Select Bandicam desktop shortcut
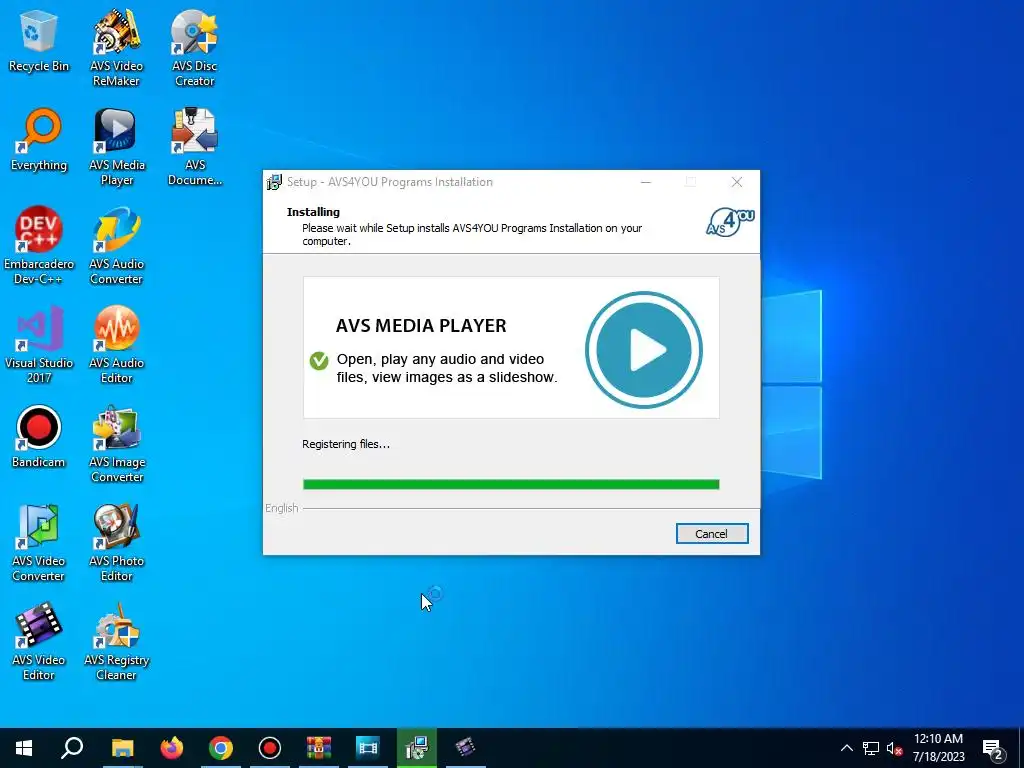Image resolution: width=1024 pixels, height=768 pixels. coord(39,437)
